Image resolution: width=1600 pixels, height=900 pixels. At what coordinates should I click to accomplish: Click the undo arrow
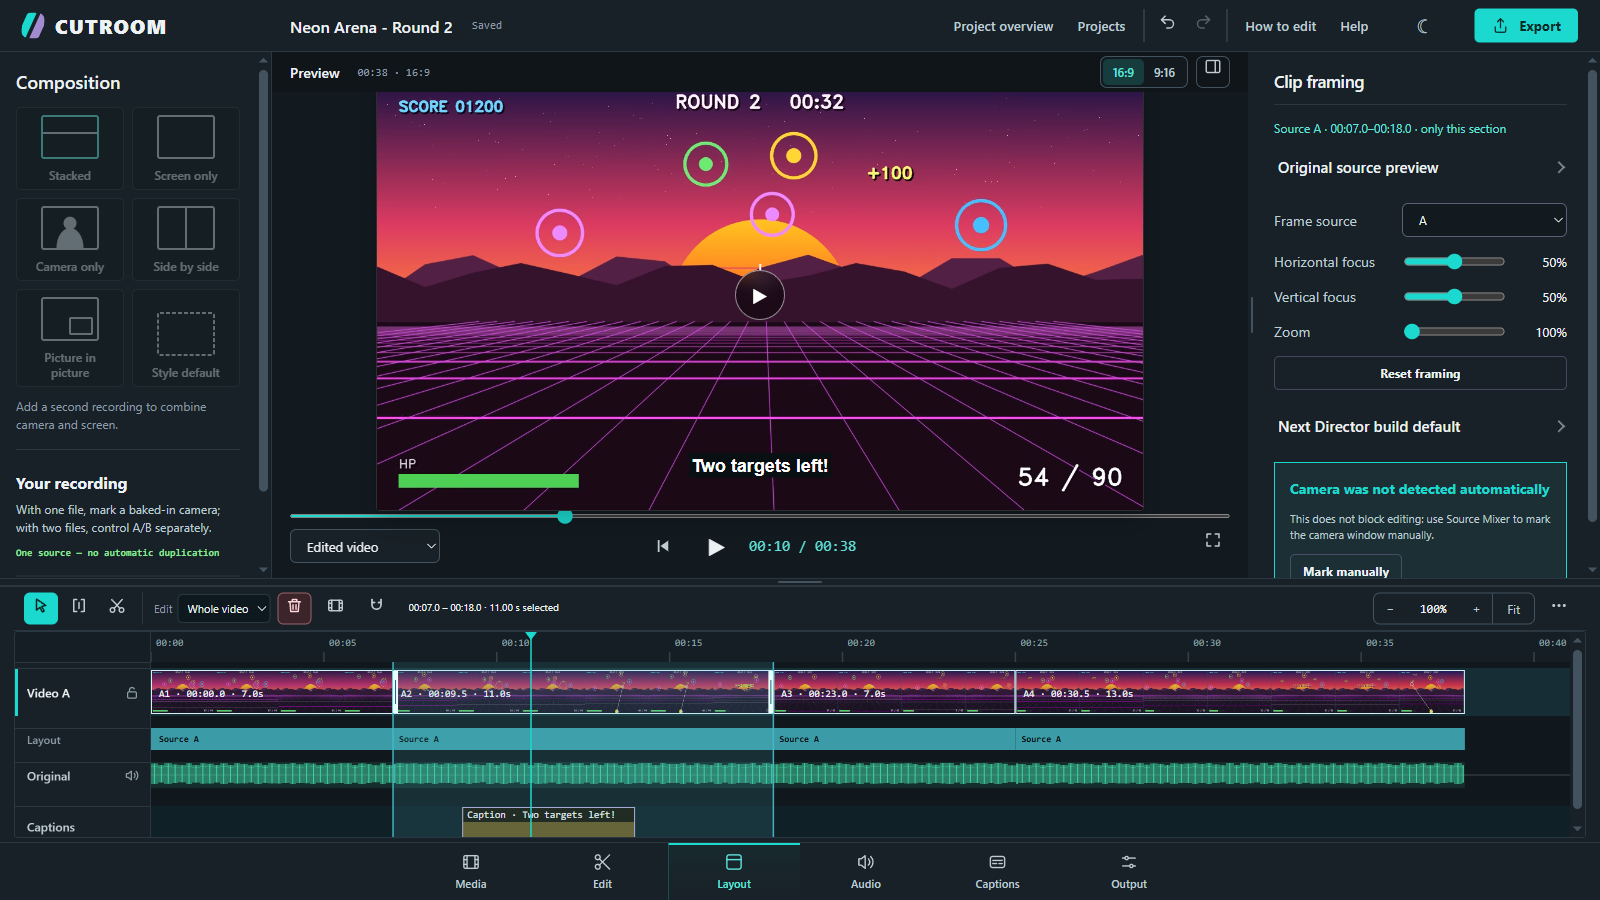click(1167, 23)
